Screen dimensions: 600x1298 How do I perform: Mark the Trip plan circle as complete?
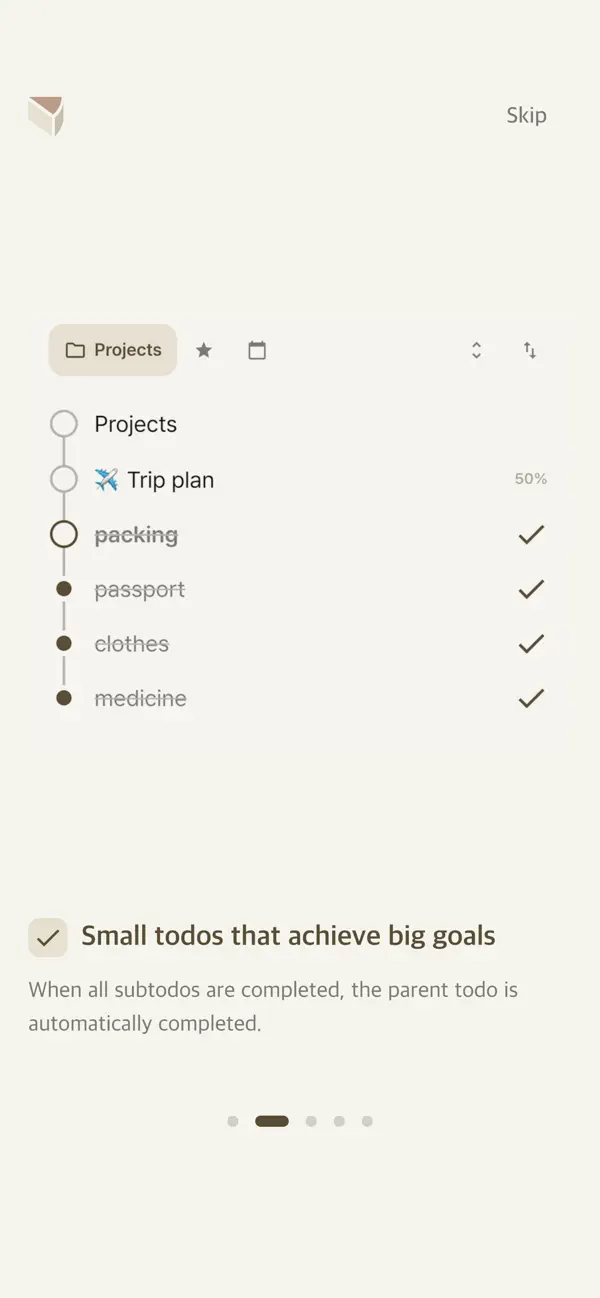pyautogui.click(x=63, y=479)
